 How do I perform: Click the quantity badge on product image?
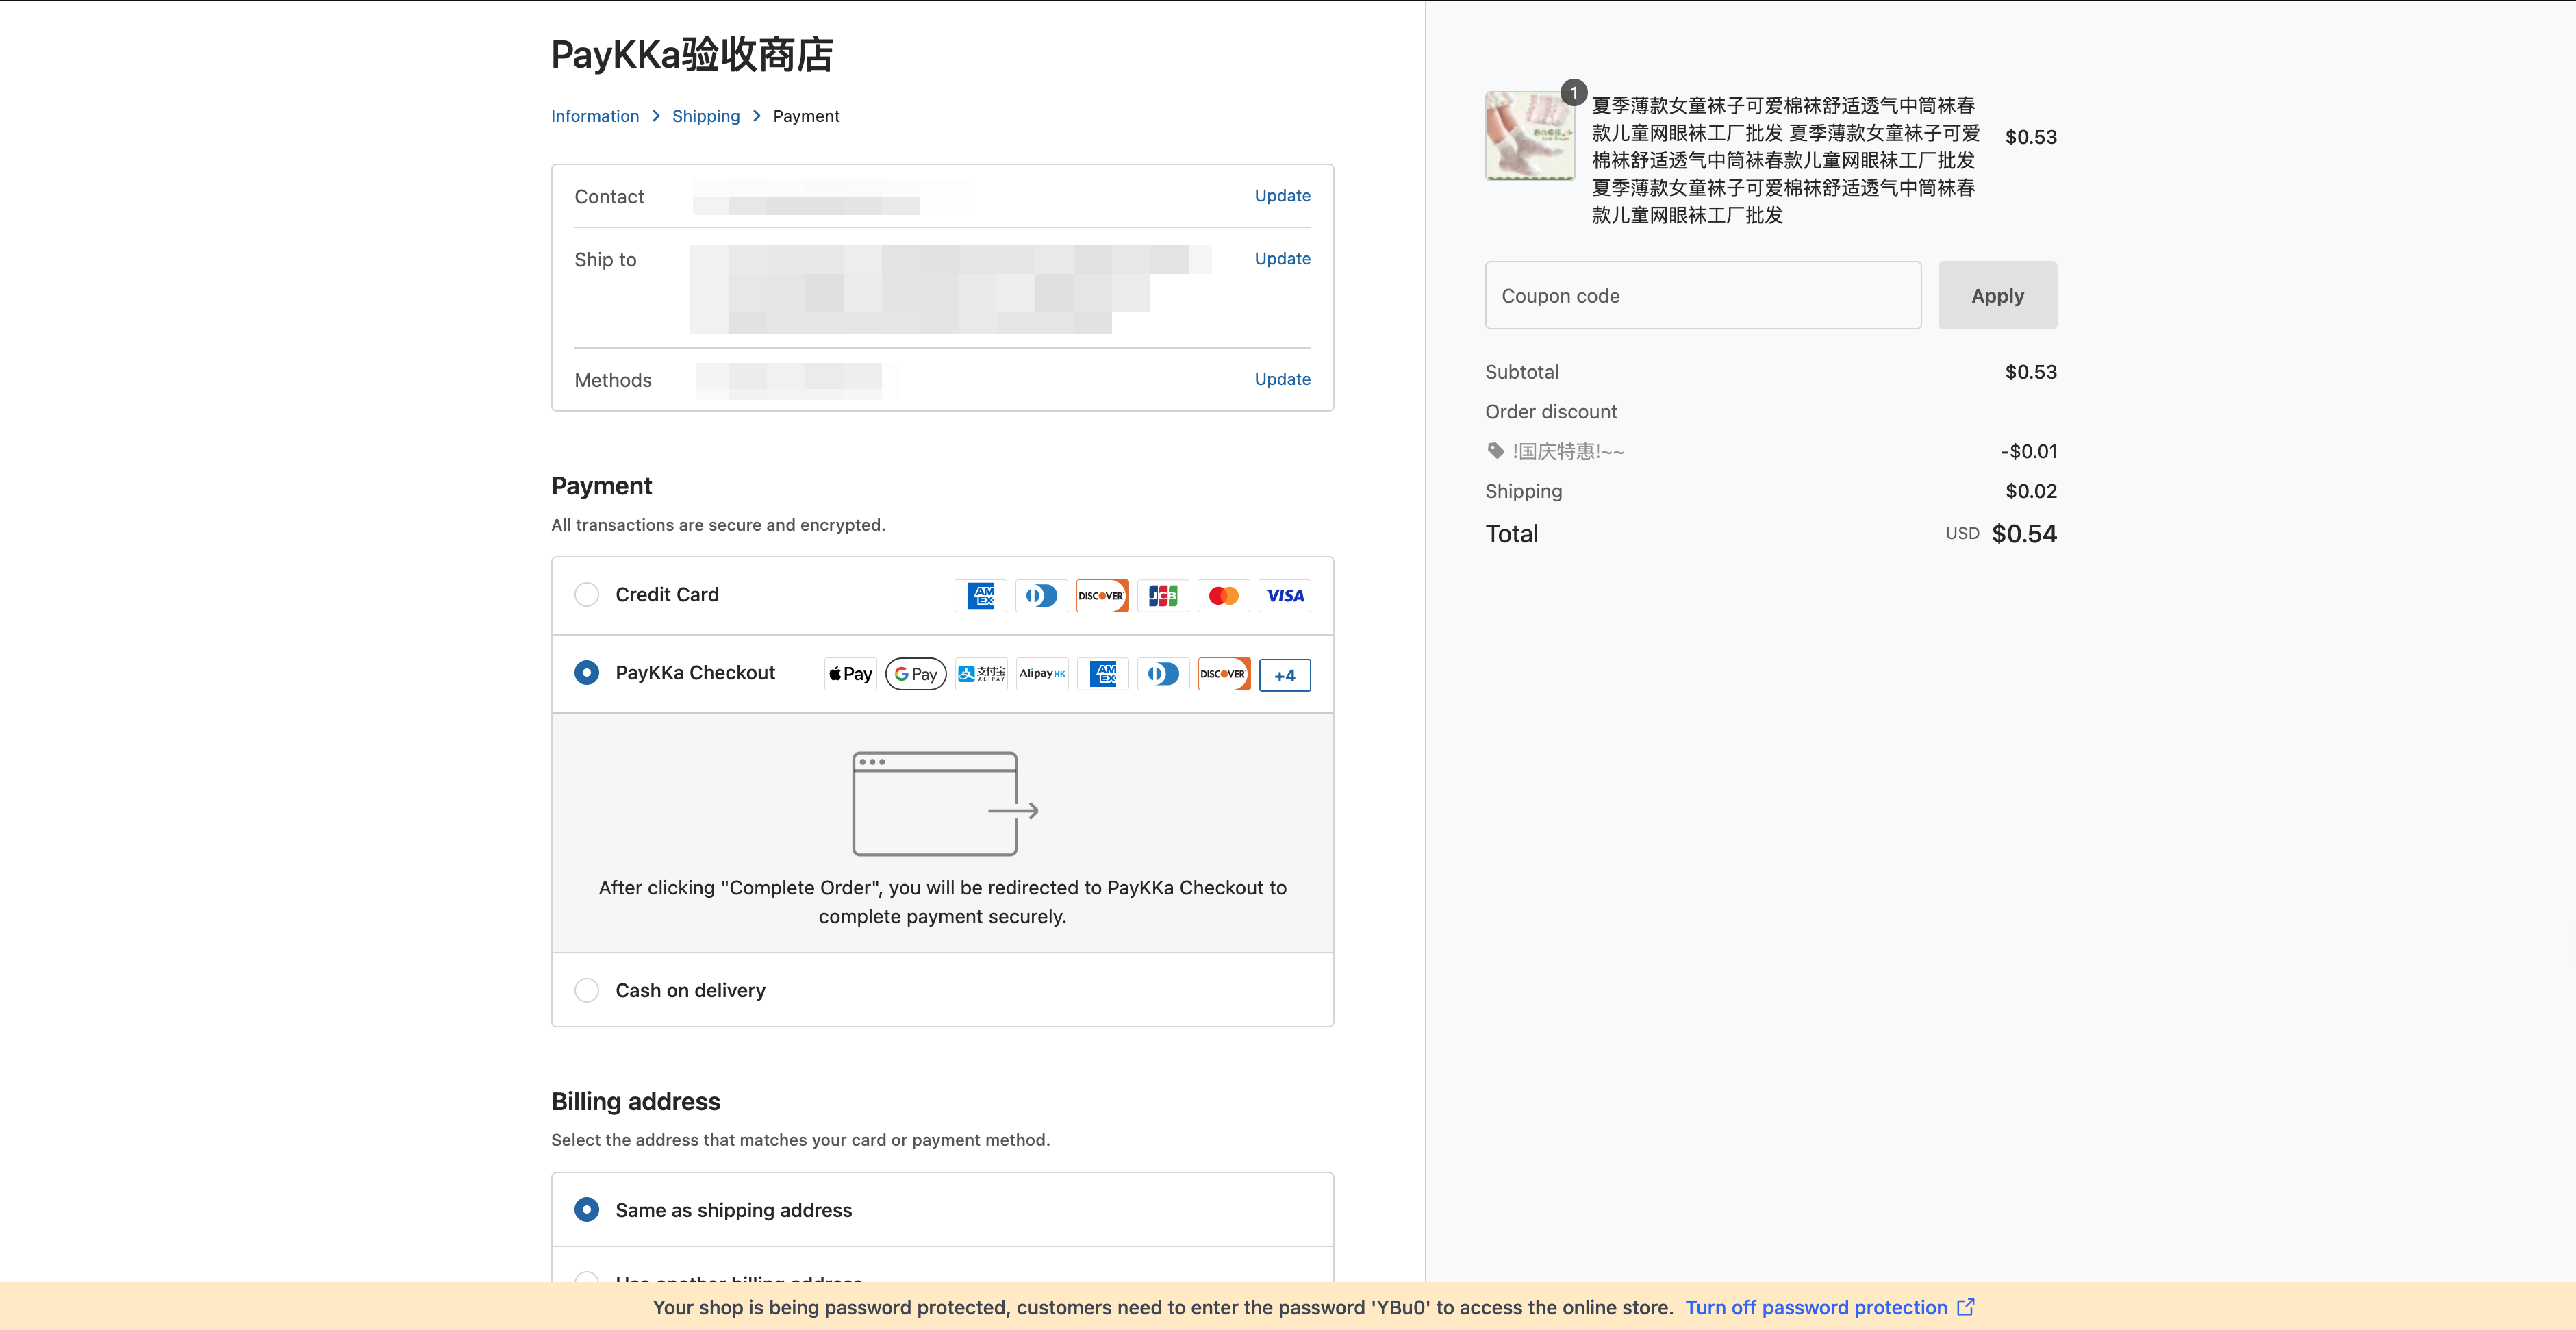point(1573,93)
